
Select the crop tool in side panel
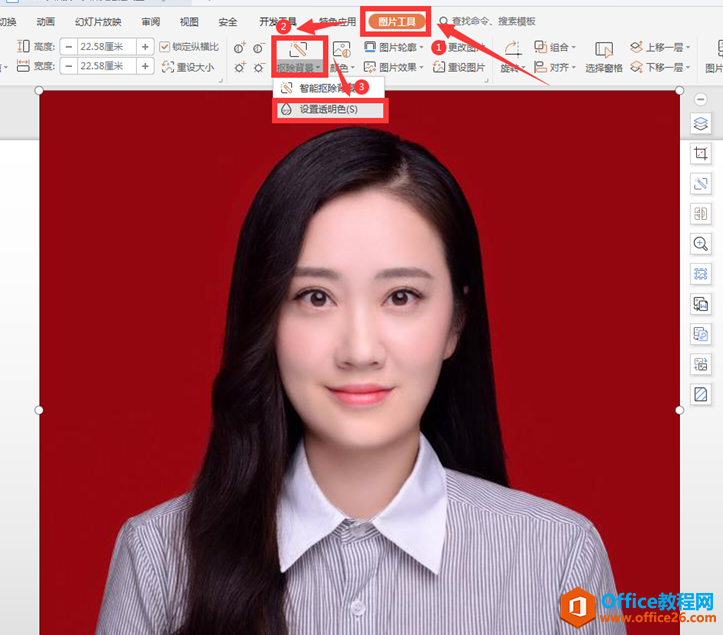[x=701, y=154]
